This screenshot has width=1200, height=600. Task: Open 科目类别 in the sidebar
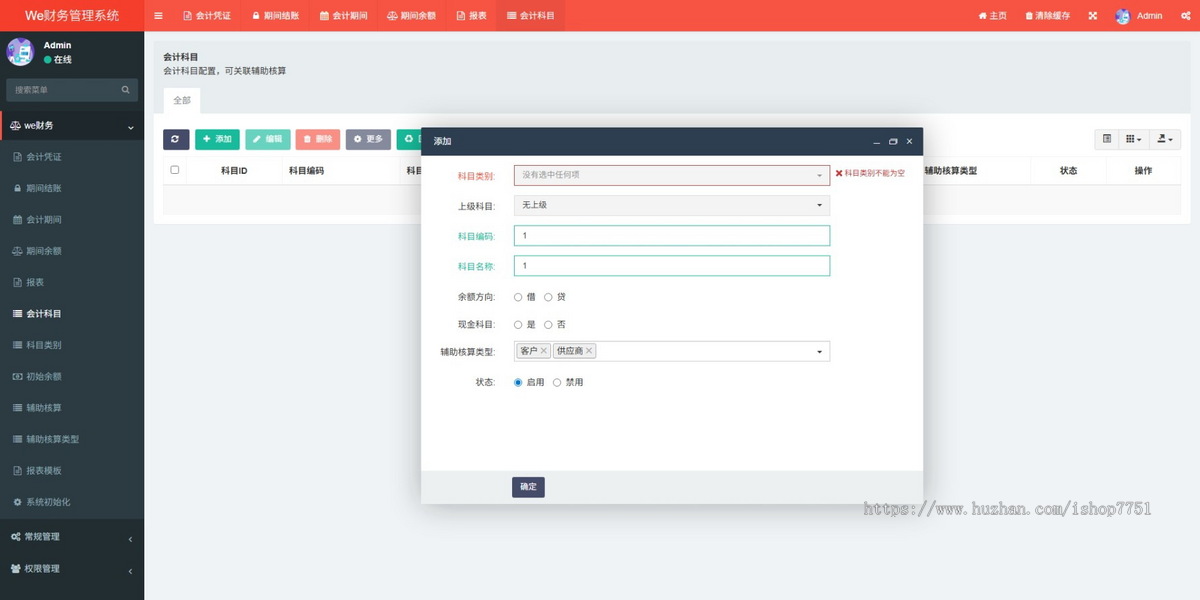[72, 345]
